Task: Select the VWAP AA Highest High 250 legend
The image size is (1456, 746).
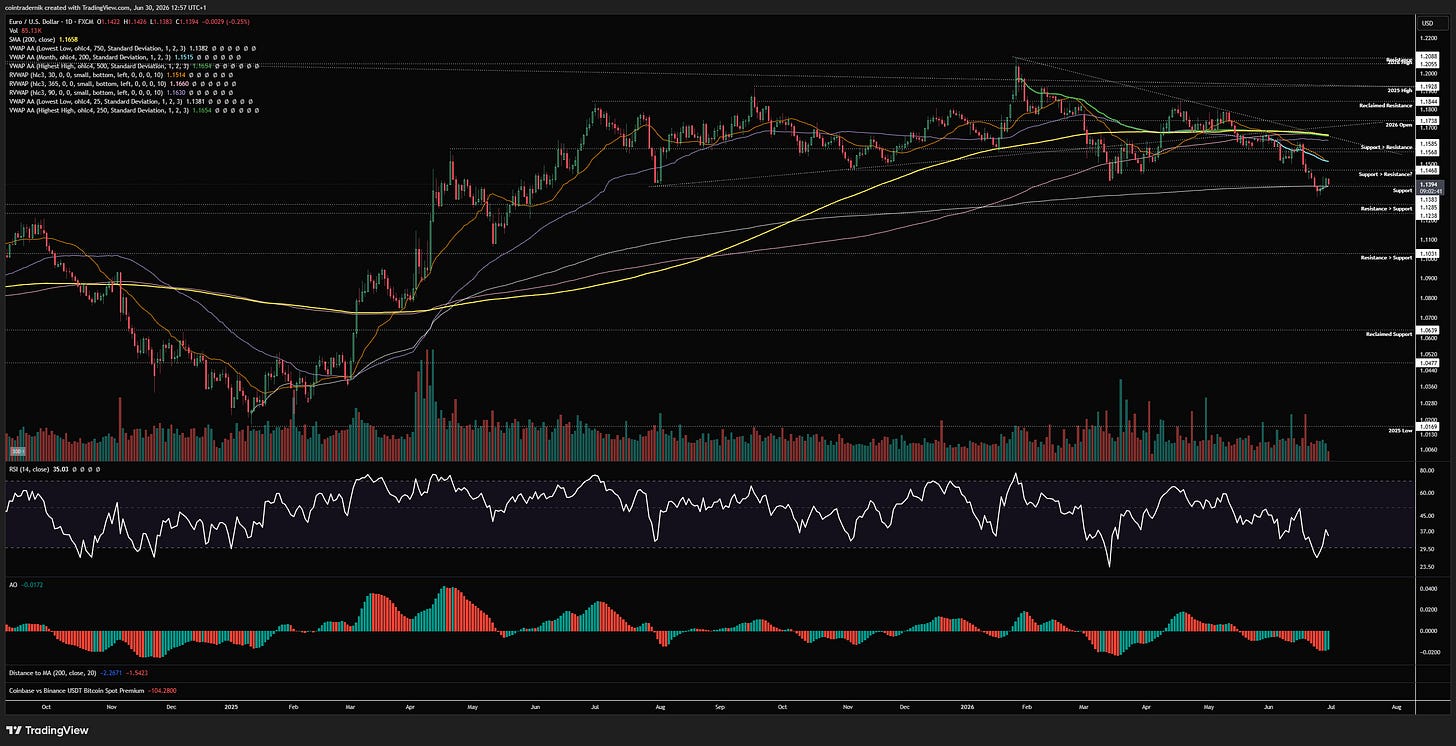Action: coord(133,110)
